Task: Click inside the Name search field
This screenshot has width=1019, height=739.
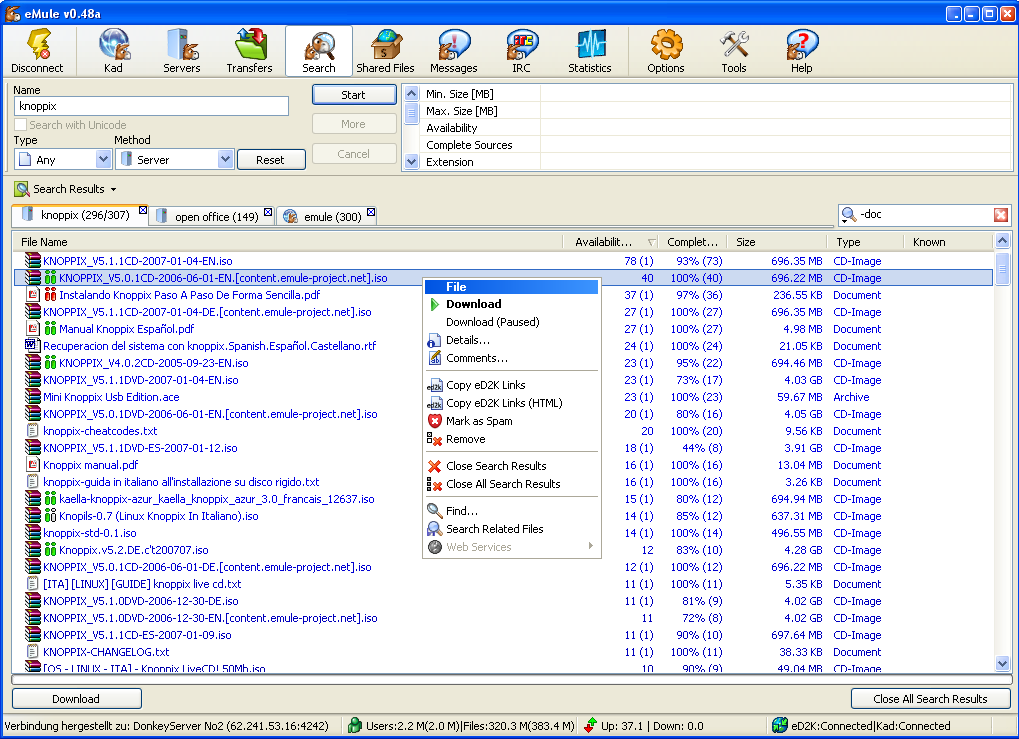Action: (x=150, y=106)
